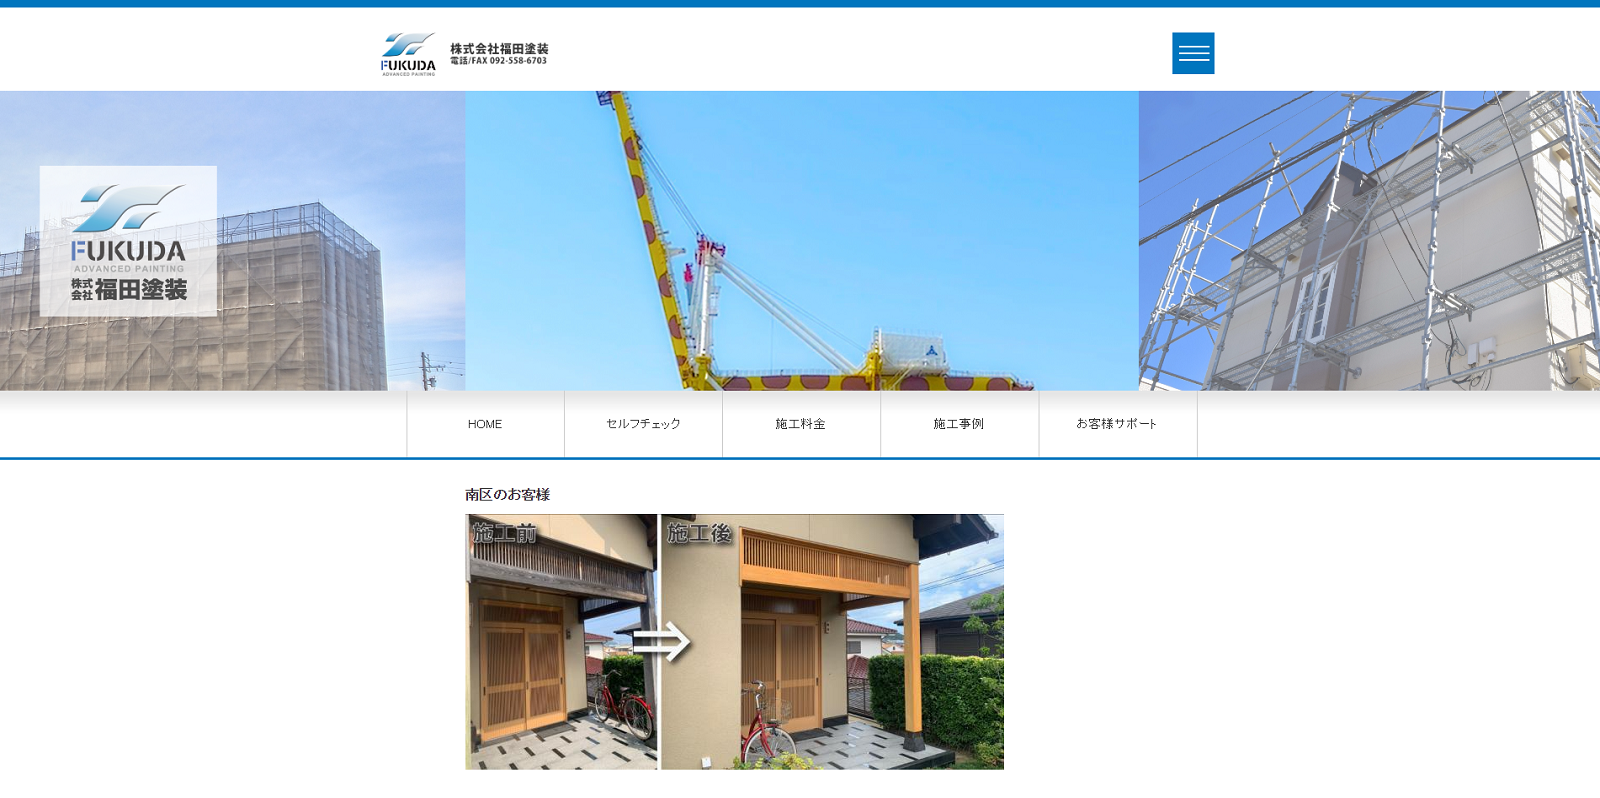The height and width of the screenshot is (798, 1600).
Task: Click the large FUKUDA logo badge on banner
Action: point(128,241)
